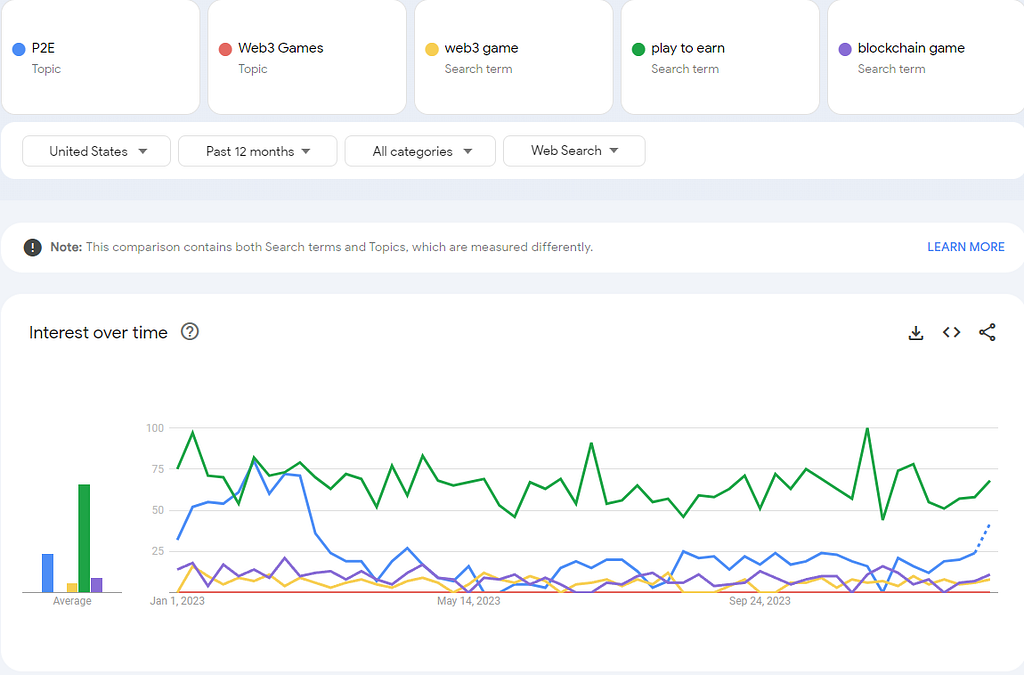Click the 25 y-axis value
This screenshot has height=675, width=1024.
coord(158,551)
